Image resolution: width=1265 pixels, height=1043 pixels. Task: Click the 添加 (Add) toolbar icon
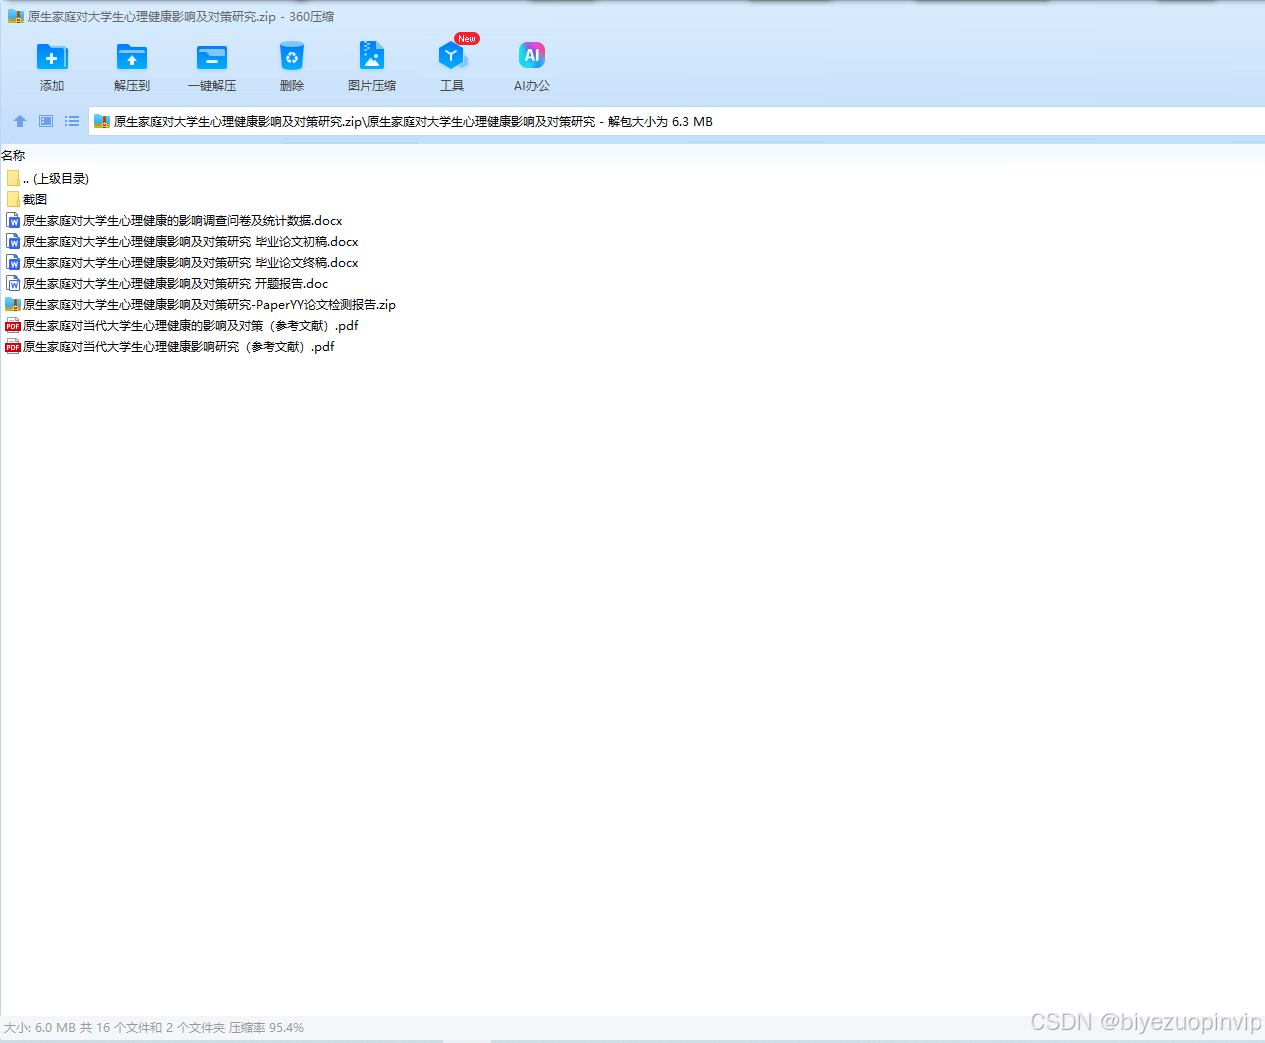tap(52, 57)
